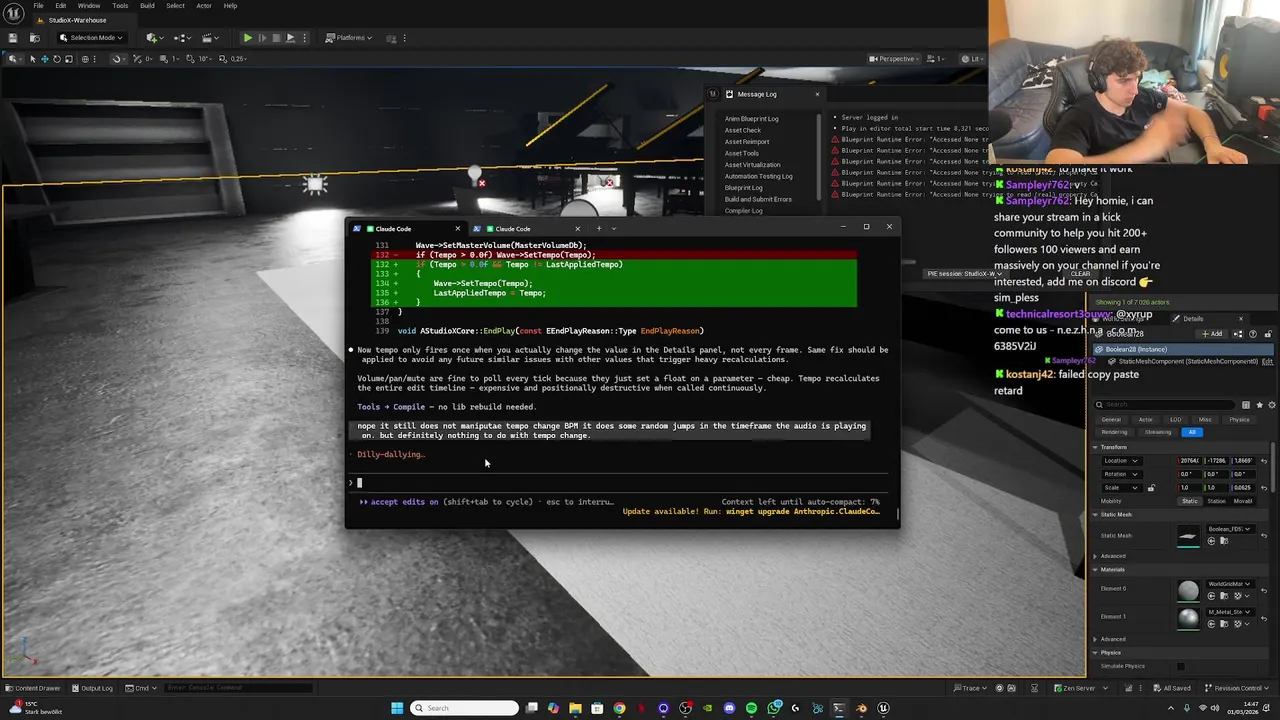The width and height of the screenshot is (1280, 720).
Task: Collapse the Transform section
Action: click(1095, 447)
